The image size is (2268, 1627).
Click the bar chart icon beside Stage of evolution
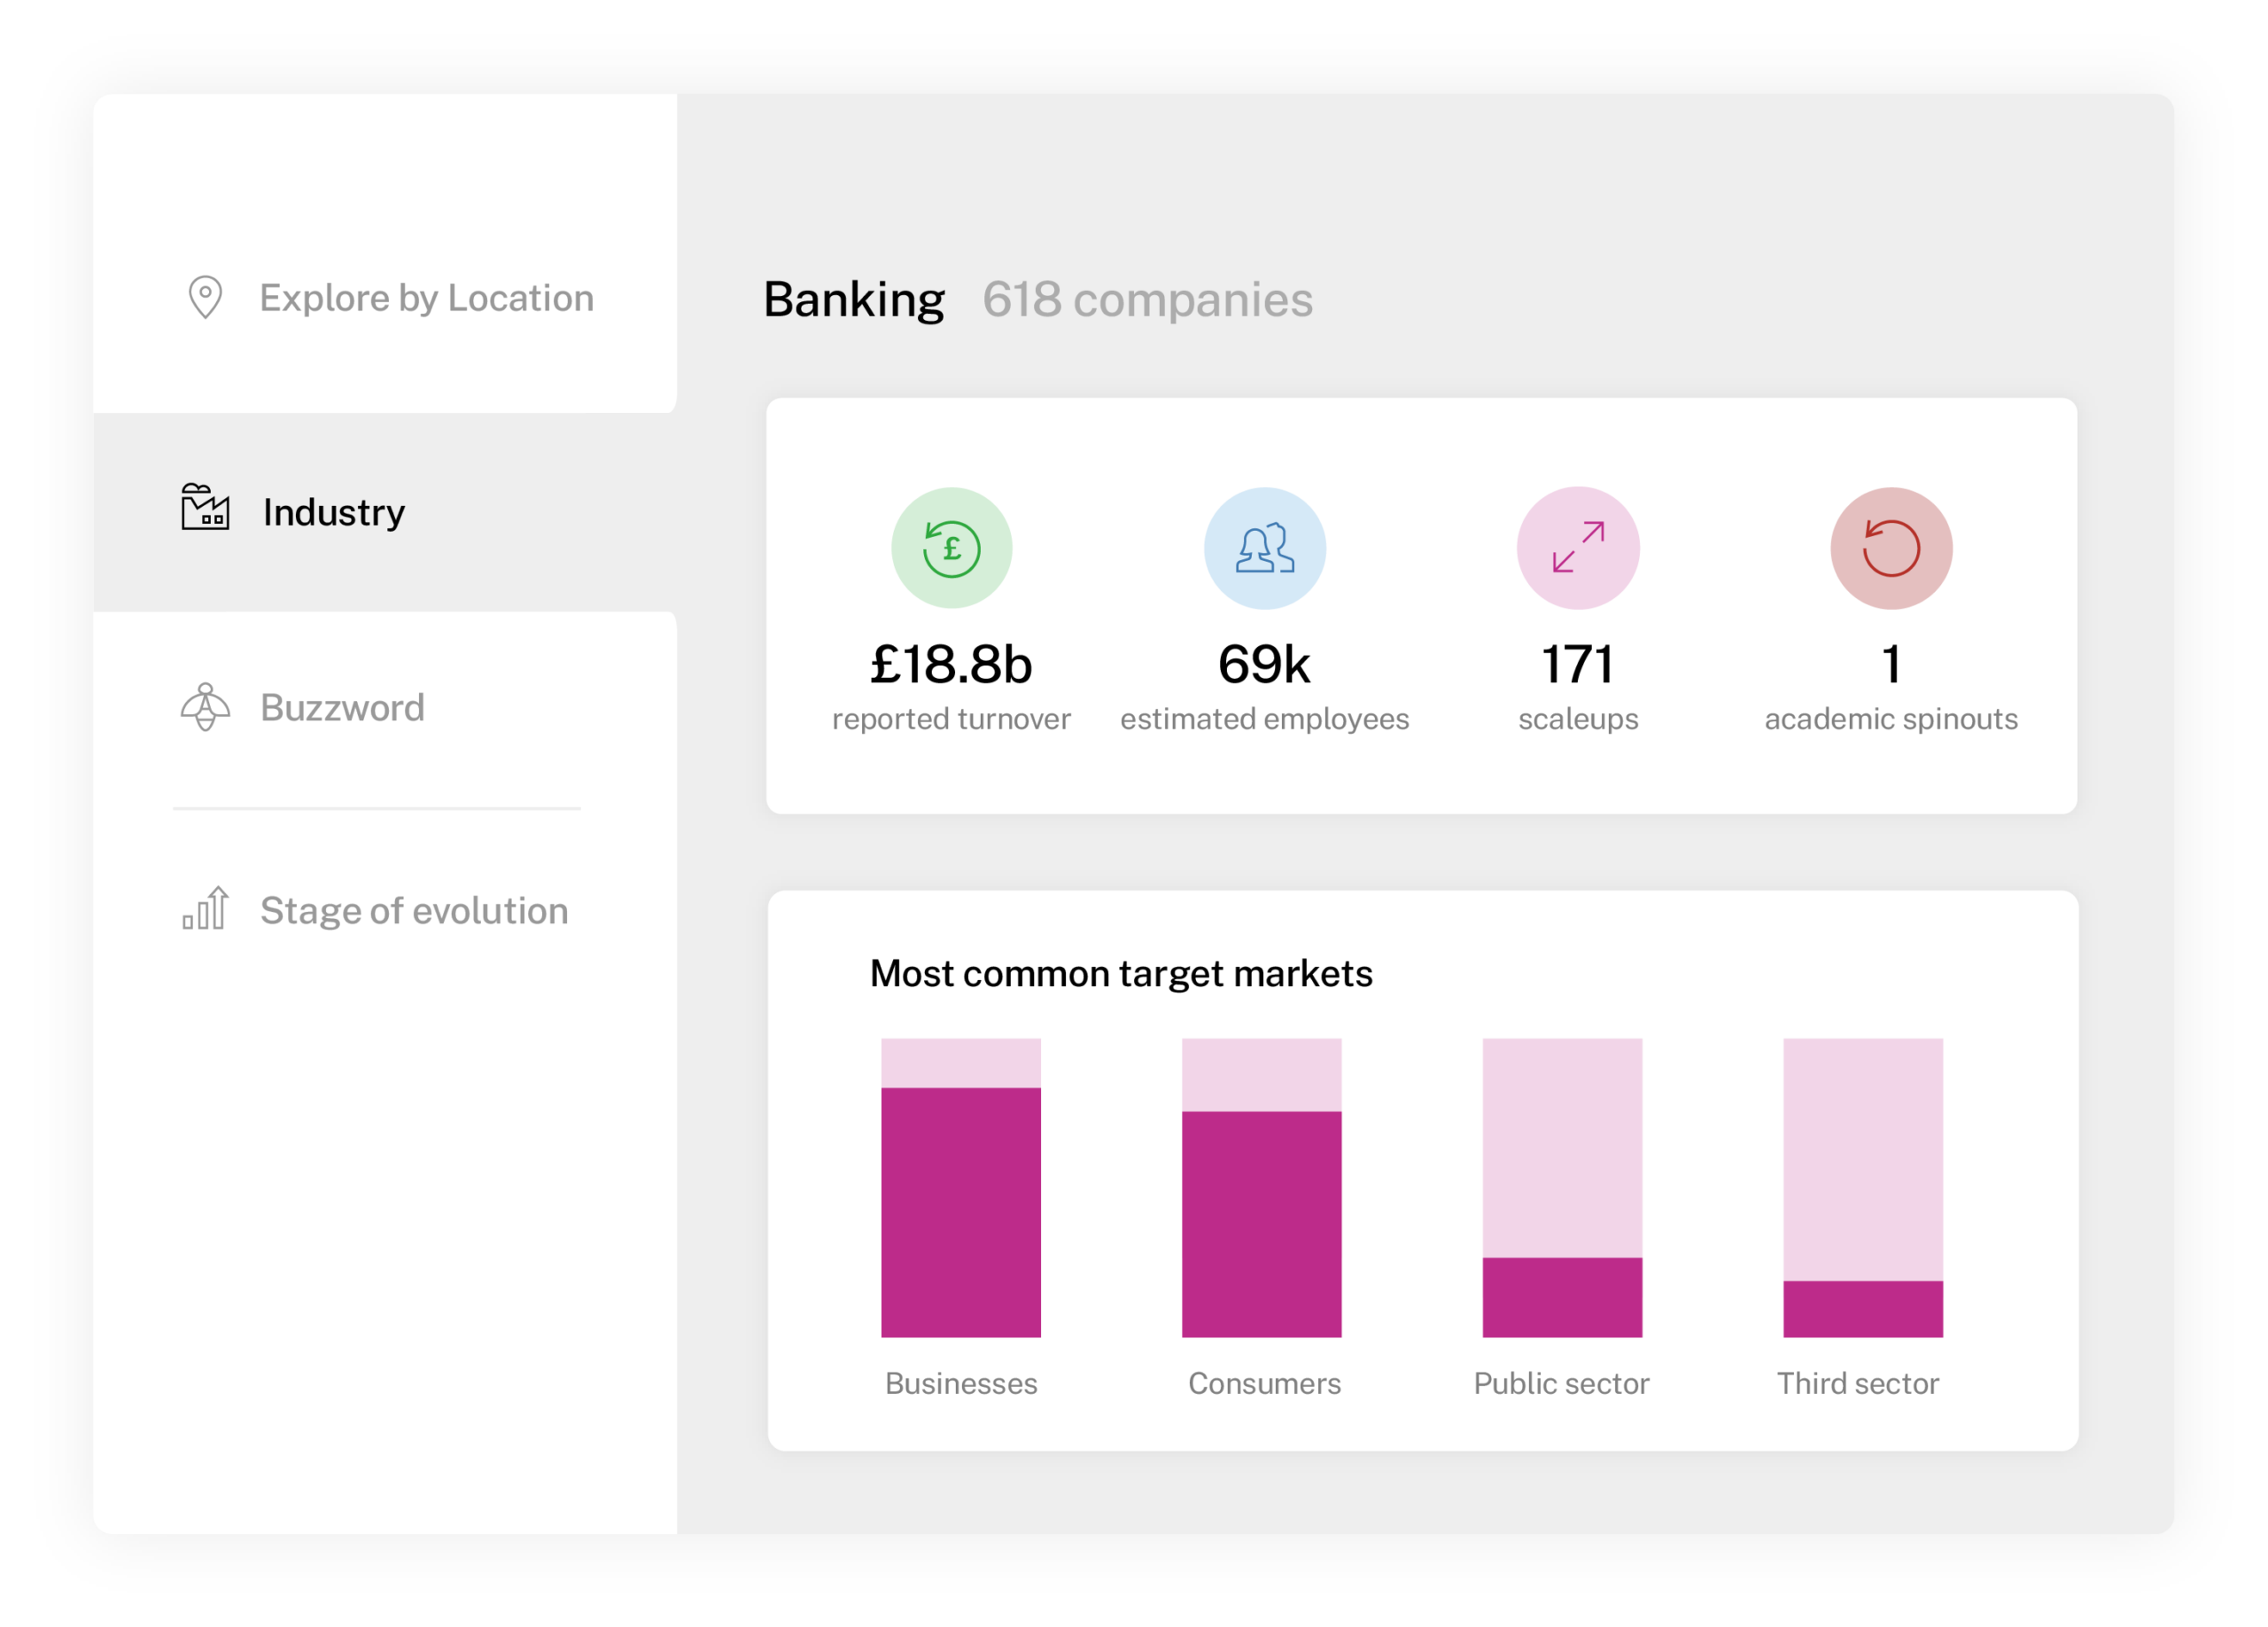(203, 910)
